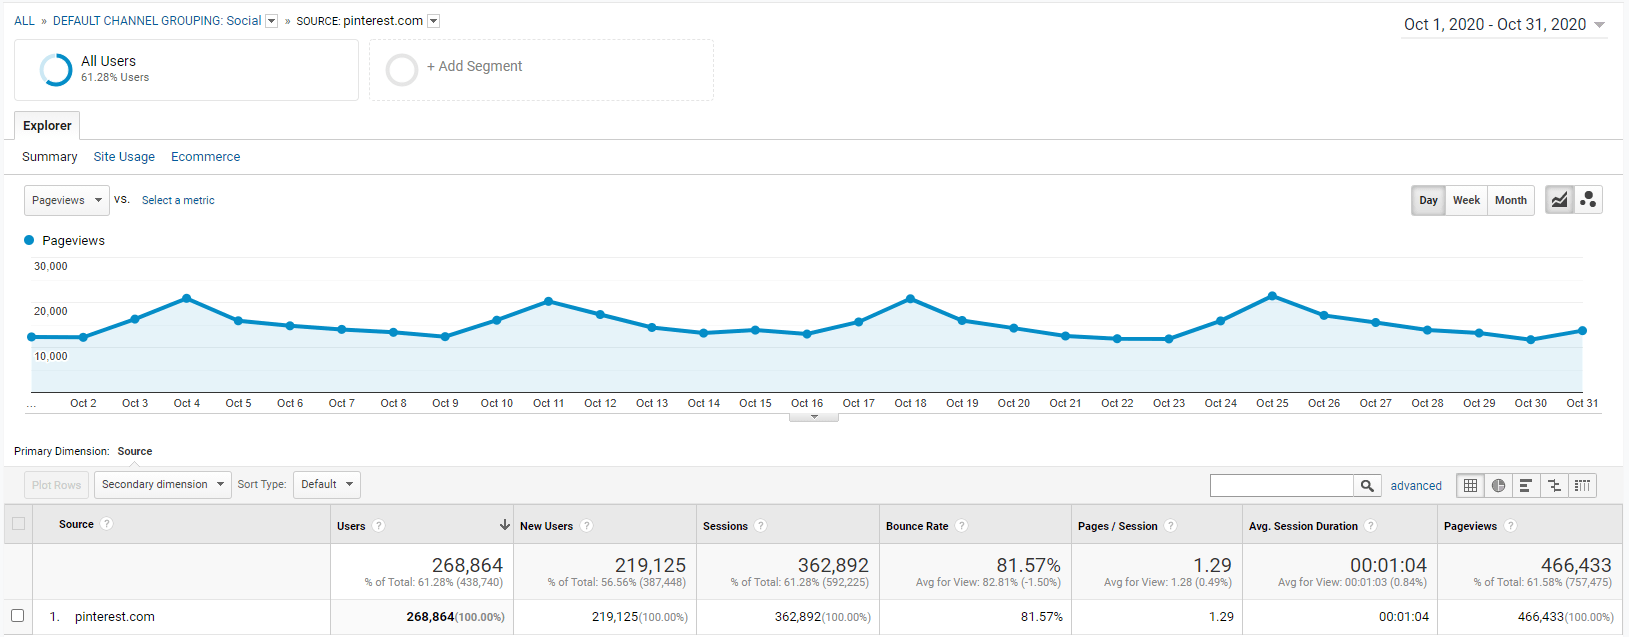This screenshot has width=1629, height=637.
Task: Select the data table grid view icon
Action: click(x=1470, y=486)
